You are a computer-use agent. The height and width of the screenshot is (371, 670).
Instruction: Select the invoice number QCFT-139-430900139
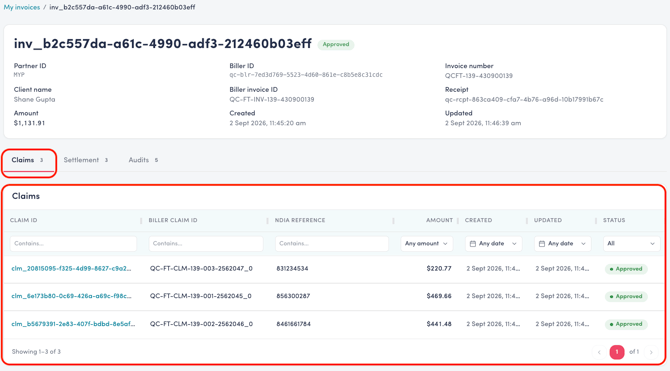(479, 76)
